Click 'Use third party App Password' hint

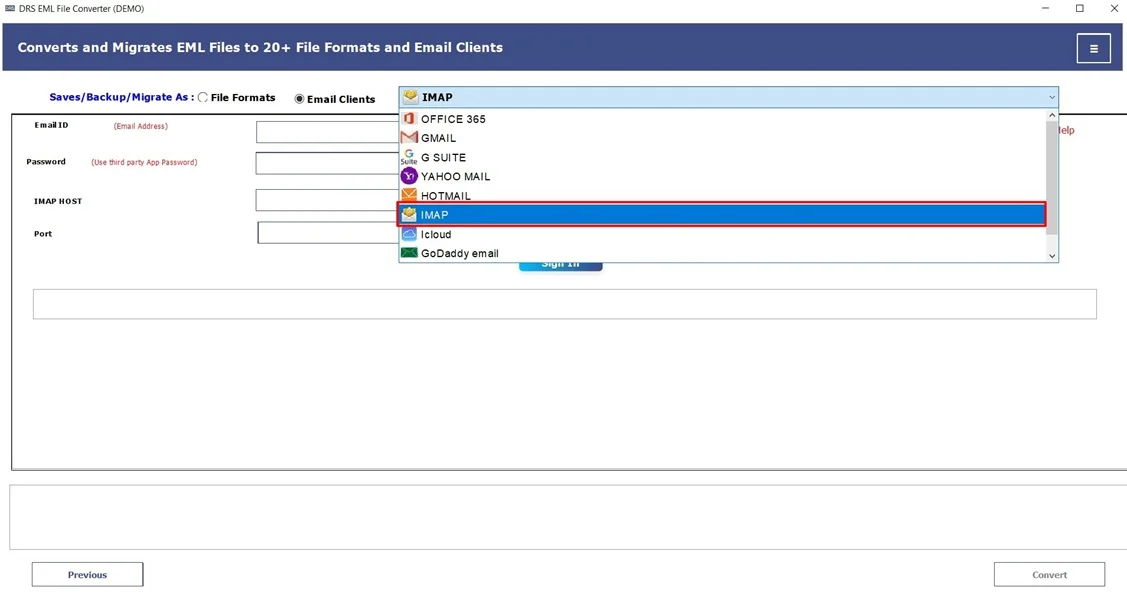click(144, 162)
